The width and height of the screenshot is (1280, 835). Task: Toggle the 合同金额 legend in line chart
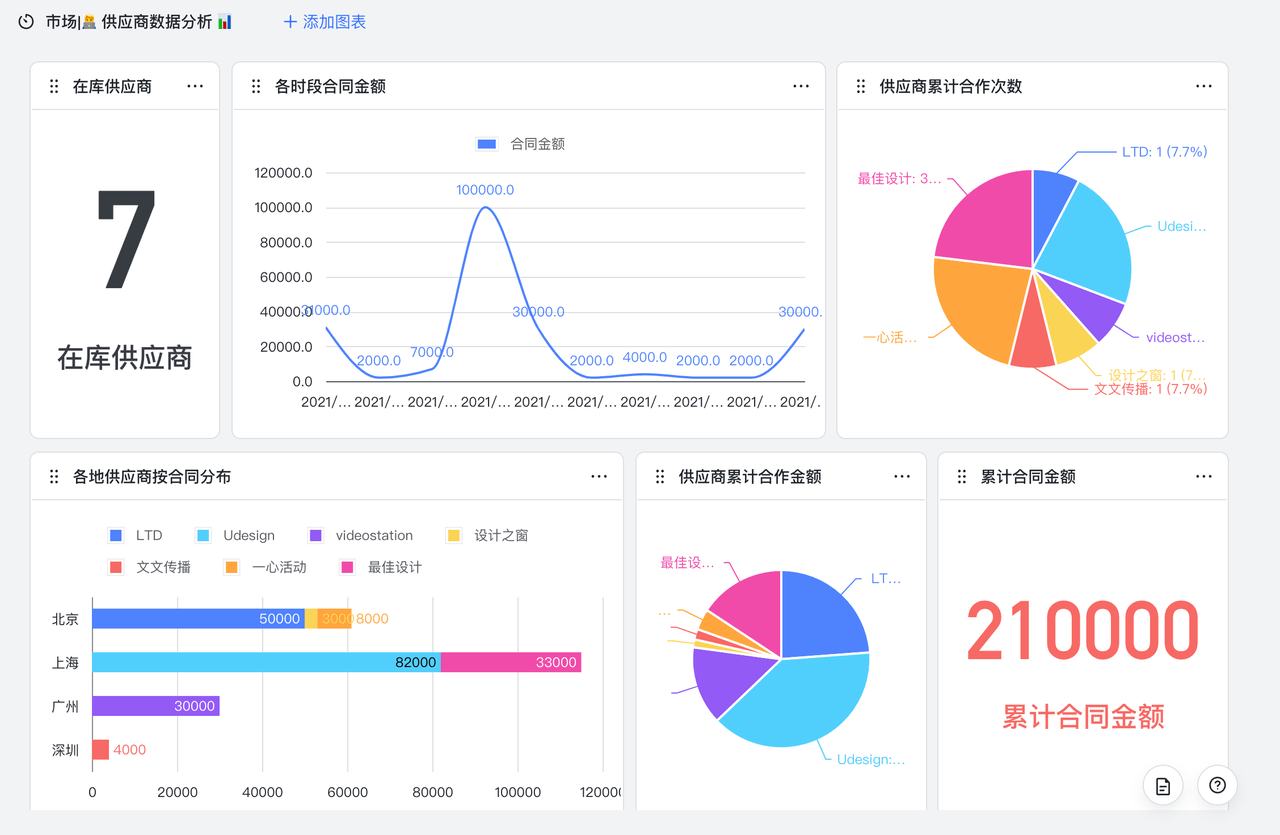coord(521,144)
